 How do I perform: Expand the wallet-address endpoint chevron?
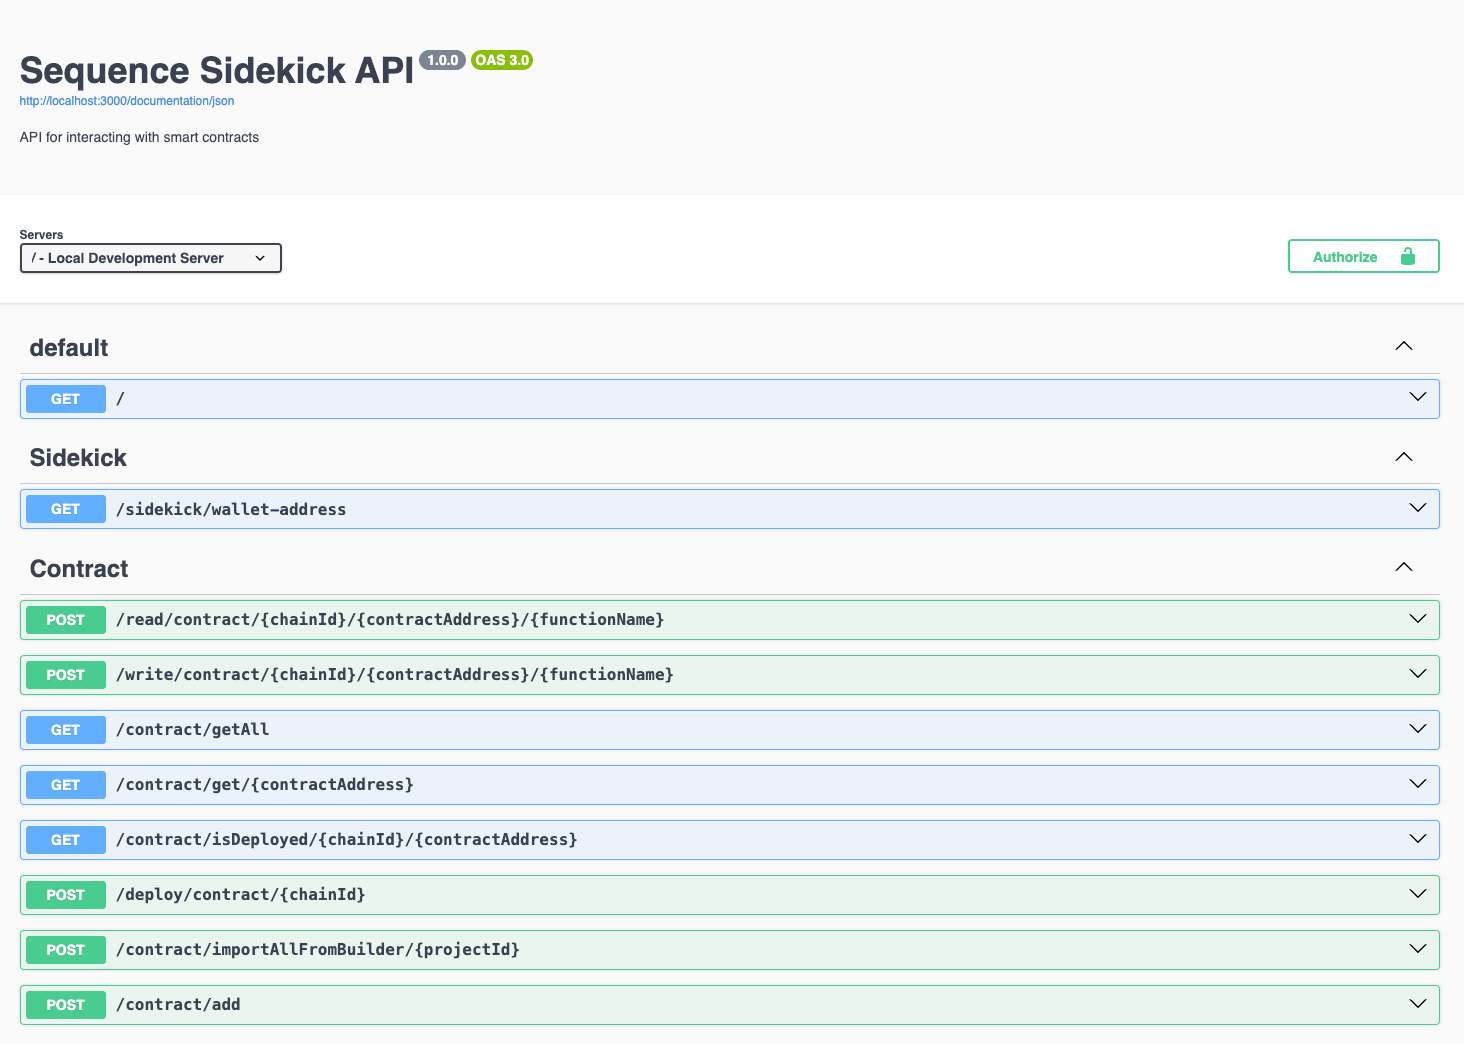(x=1418, y=508)
